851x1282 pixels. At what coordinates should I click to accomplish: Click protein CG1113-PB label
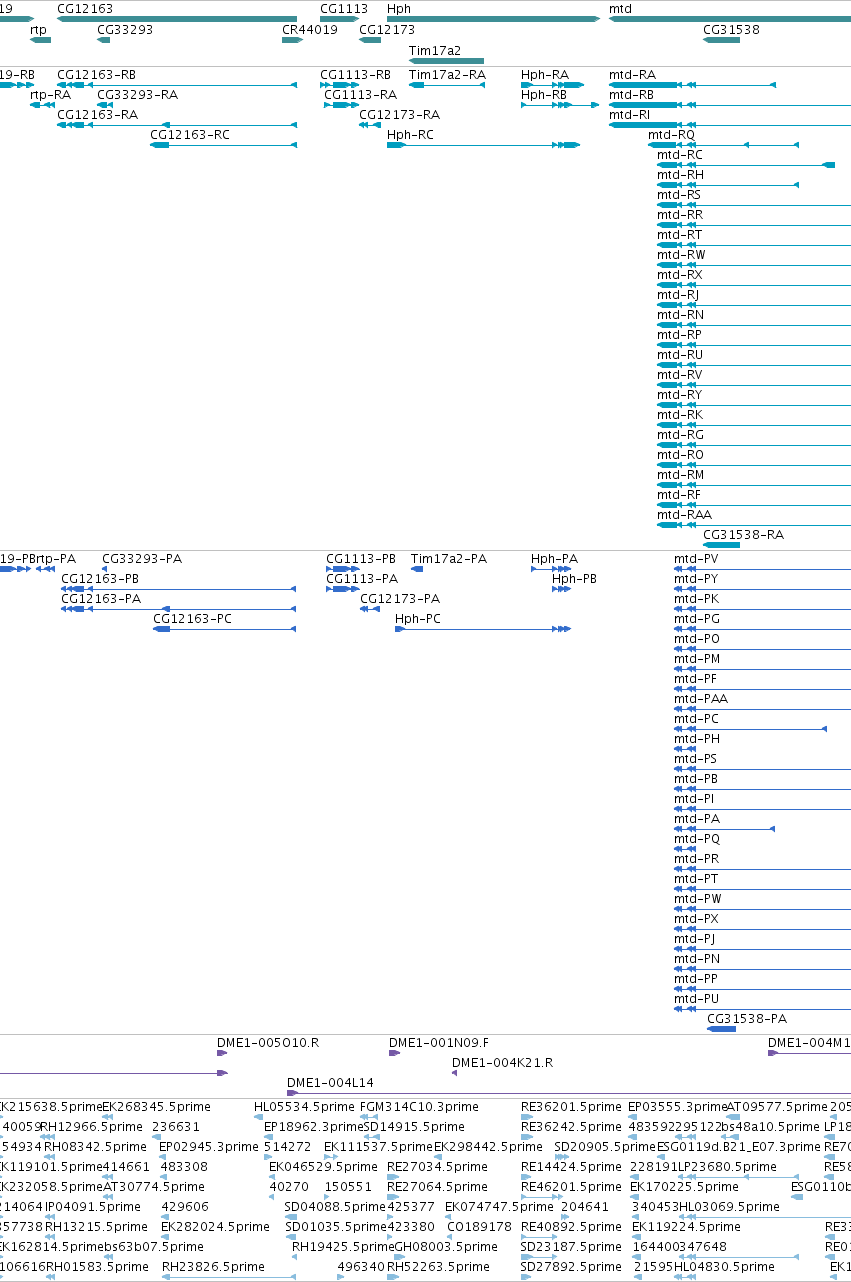click(x=361, y=558)
